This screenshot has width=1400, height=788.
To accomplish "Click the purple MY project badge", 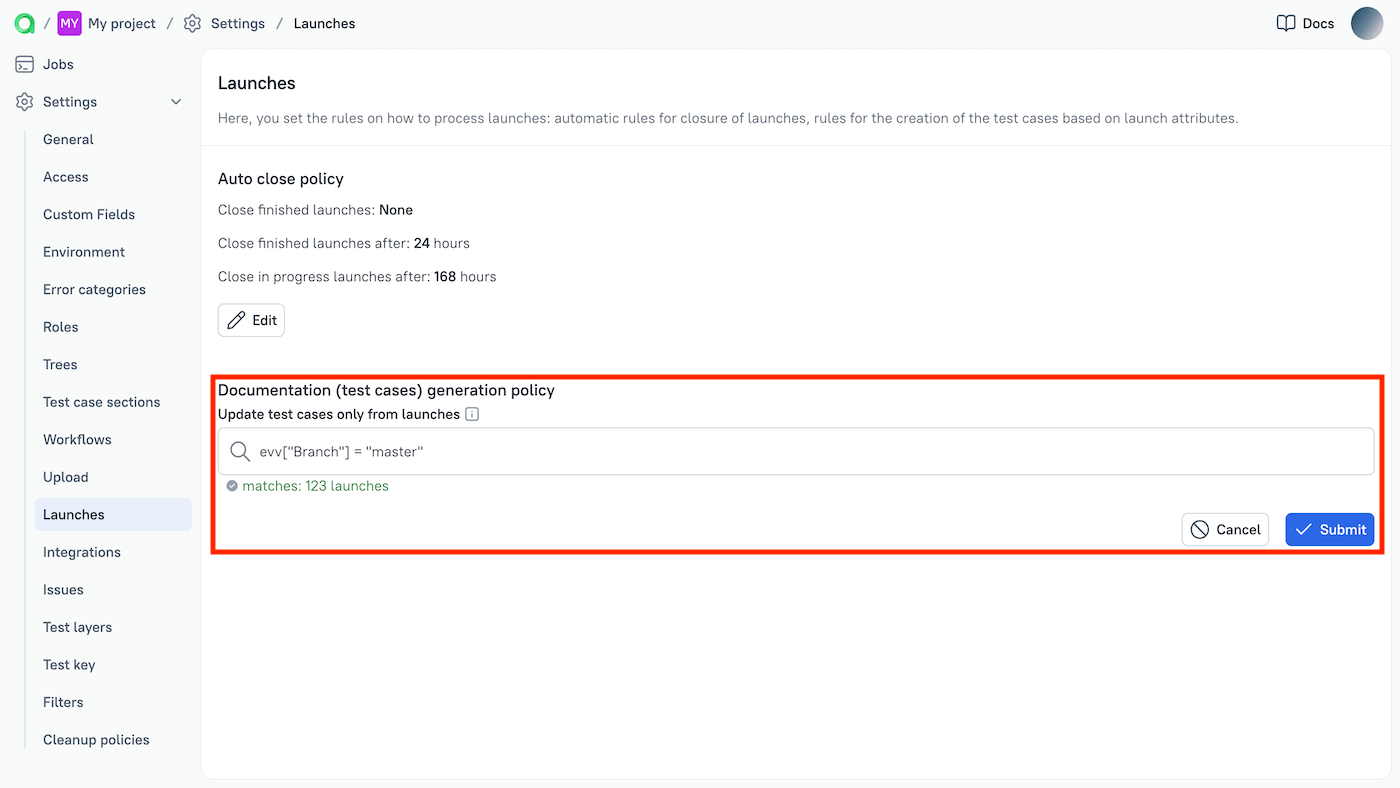I will coord(68,22).
